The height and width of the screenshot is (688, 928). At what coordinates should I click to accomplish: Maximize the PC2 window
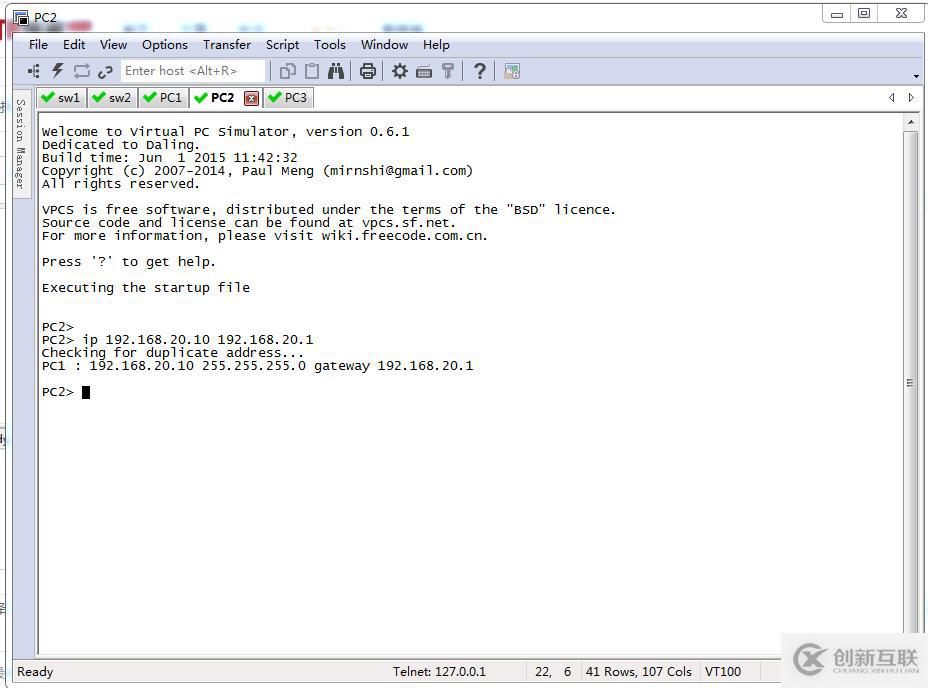point(864,14)
